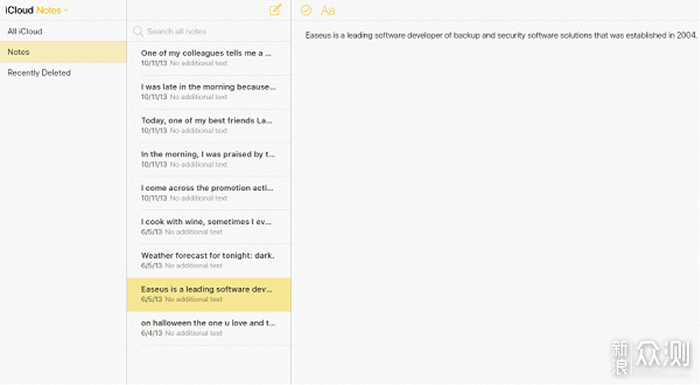700x385 pixels.
Task: Open note 'In the morning, I was praised by t...'
Action: tap(209, 159)
